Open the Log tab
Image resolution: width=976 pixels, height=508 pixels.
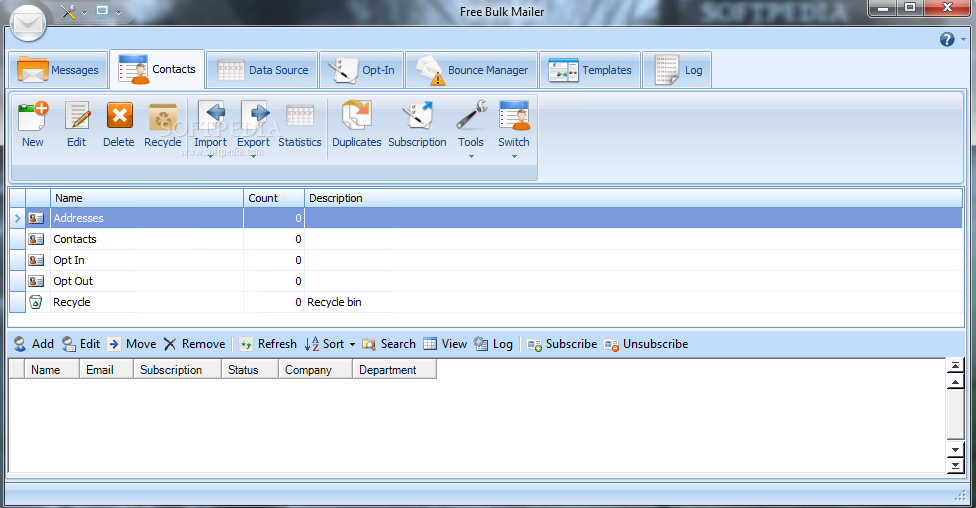(x=677, y=70)
